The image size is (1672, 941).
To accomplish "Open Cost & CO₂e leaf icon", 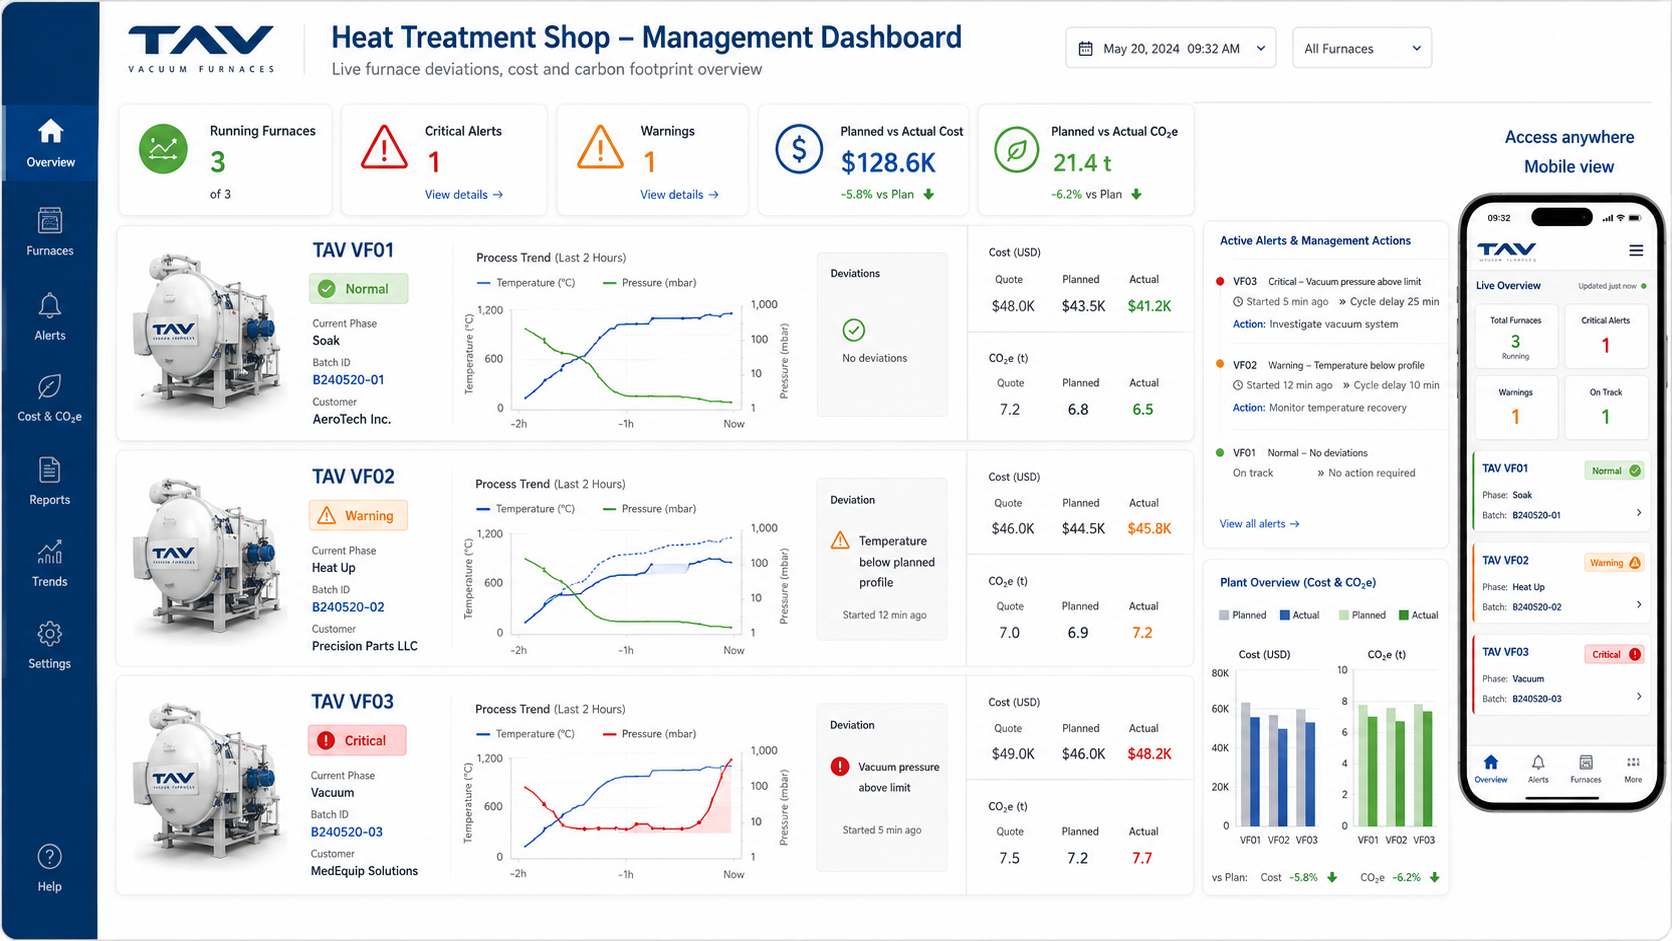I will [x=50, y=387].
